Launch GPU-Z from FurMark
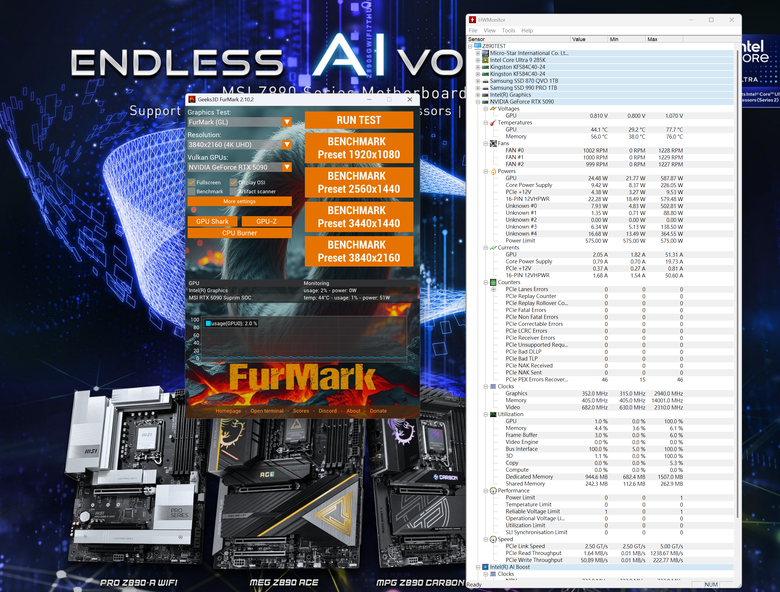Viewport: 780px width, 592px height. pos(267,221)
